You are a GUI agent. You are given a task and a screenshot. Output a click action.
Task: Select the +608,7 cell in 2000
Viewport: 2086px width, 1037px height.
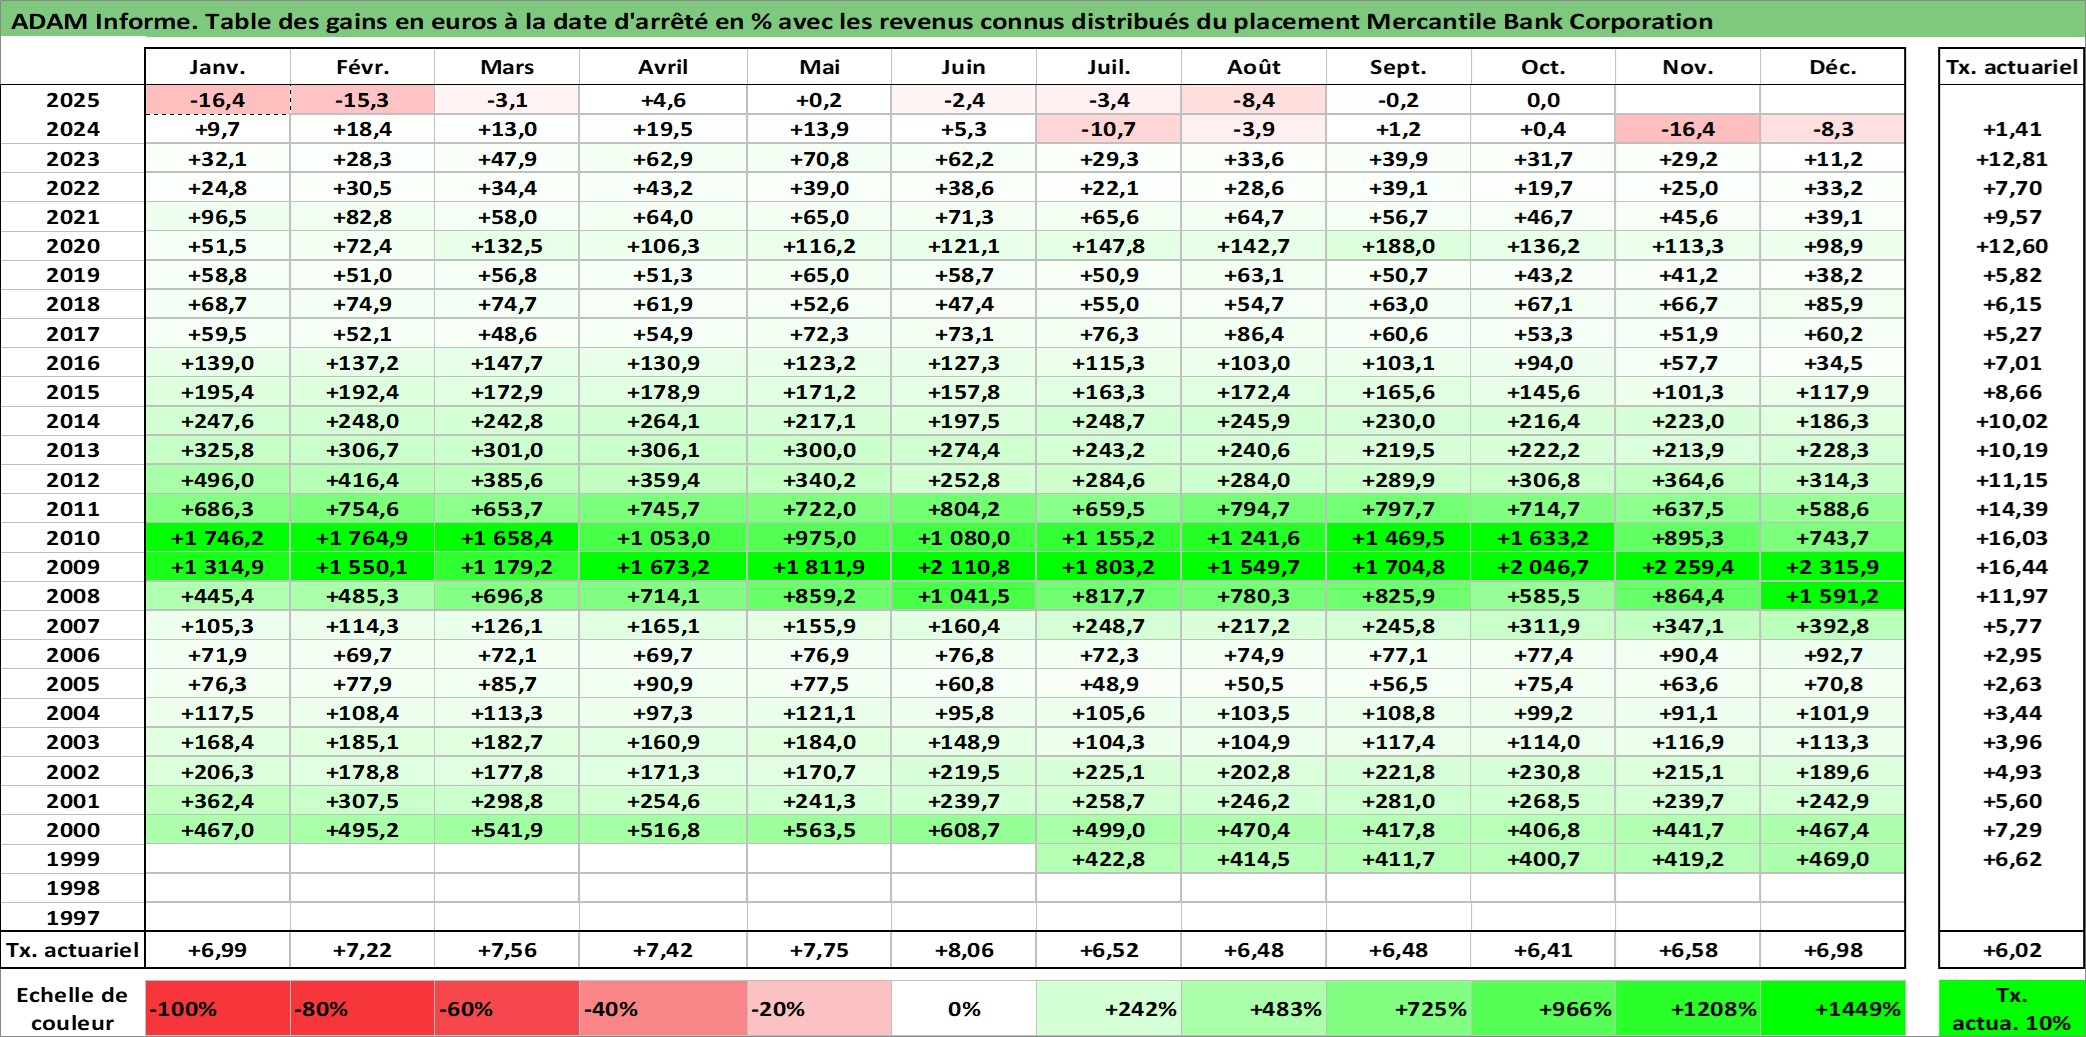coord(964,830)
